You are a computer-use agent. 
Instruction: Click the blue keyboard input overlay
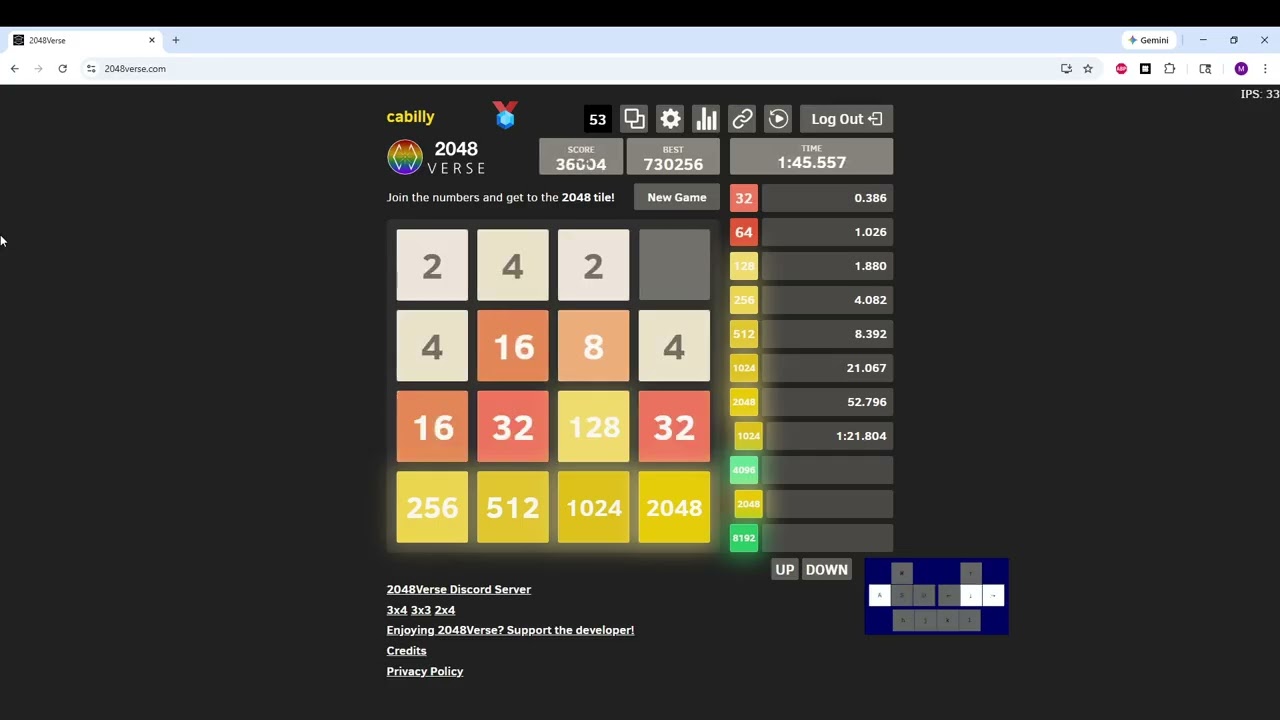pyautogui.click(x=937, y=596)
